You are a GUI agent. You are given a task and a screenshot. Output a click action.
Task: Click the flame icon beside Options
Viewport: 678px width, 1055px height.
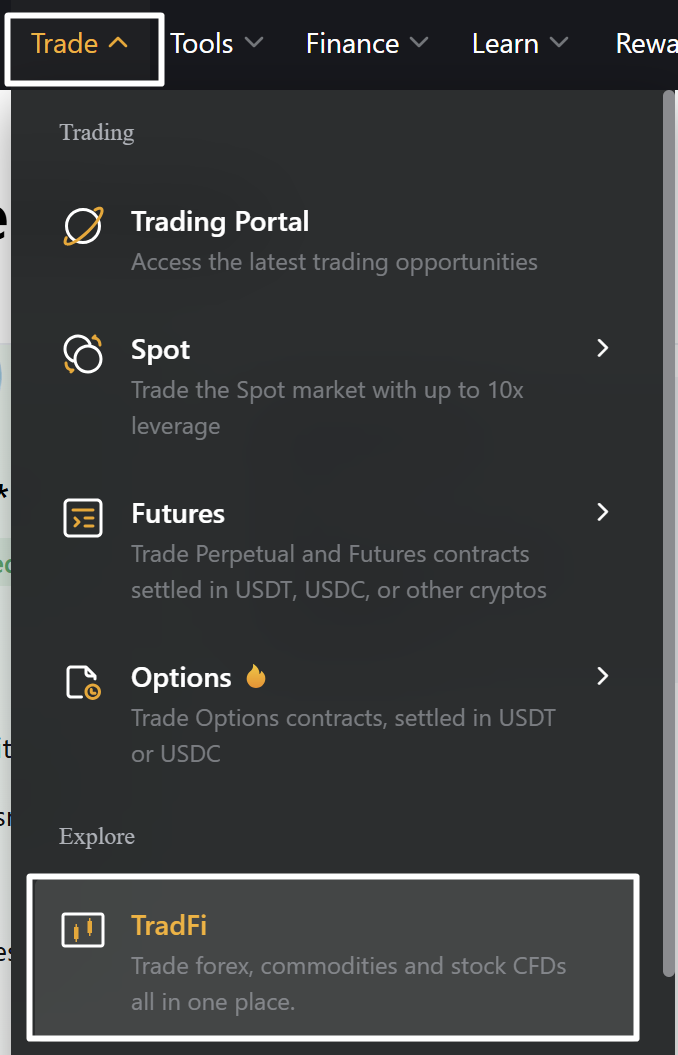254,677
